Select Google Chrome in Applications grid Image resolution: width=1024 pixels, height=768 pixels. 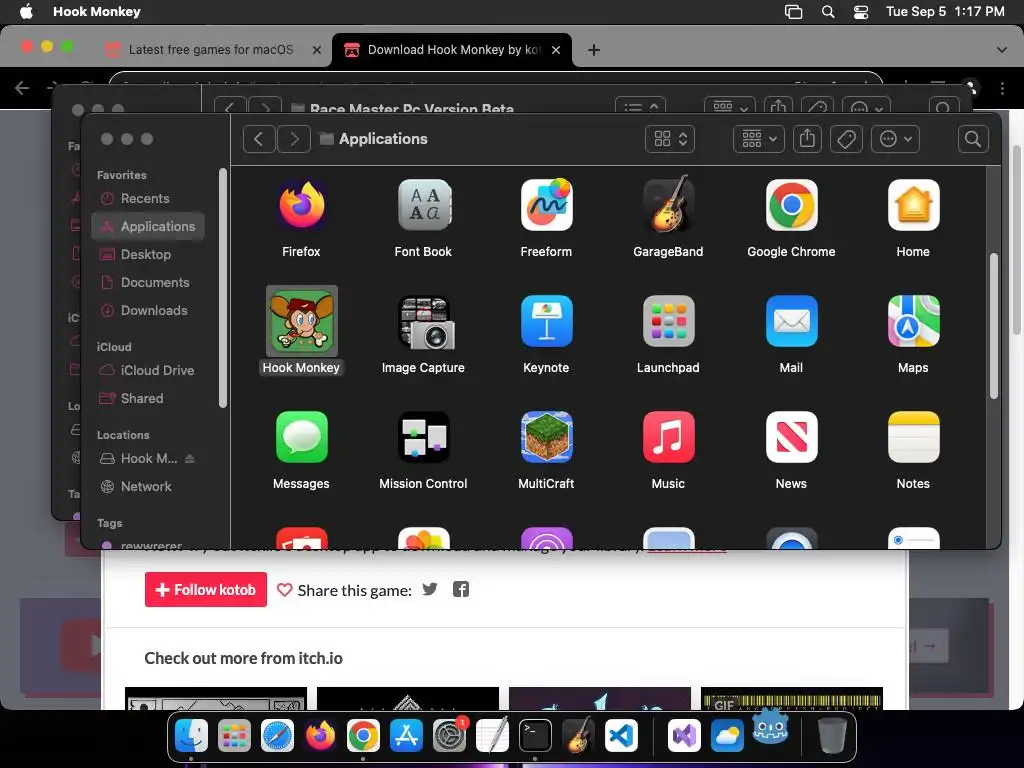(791, 205)
